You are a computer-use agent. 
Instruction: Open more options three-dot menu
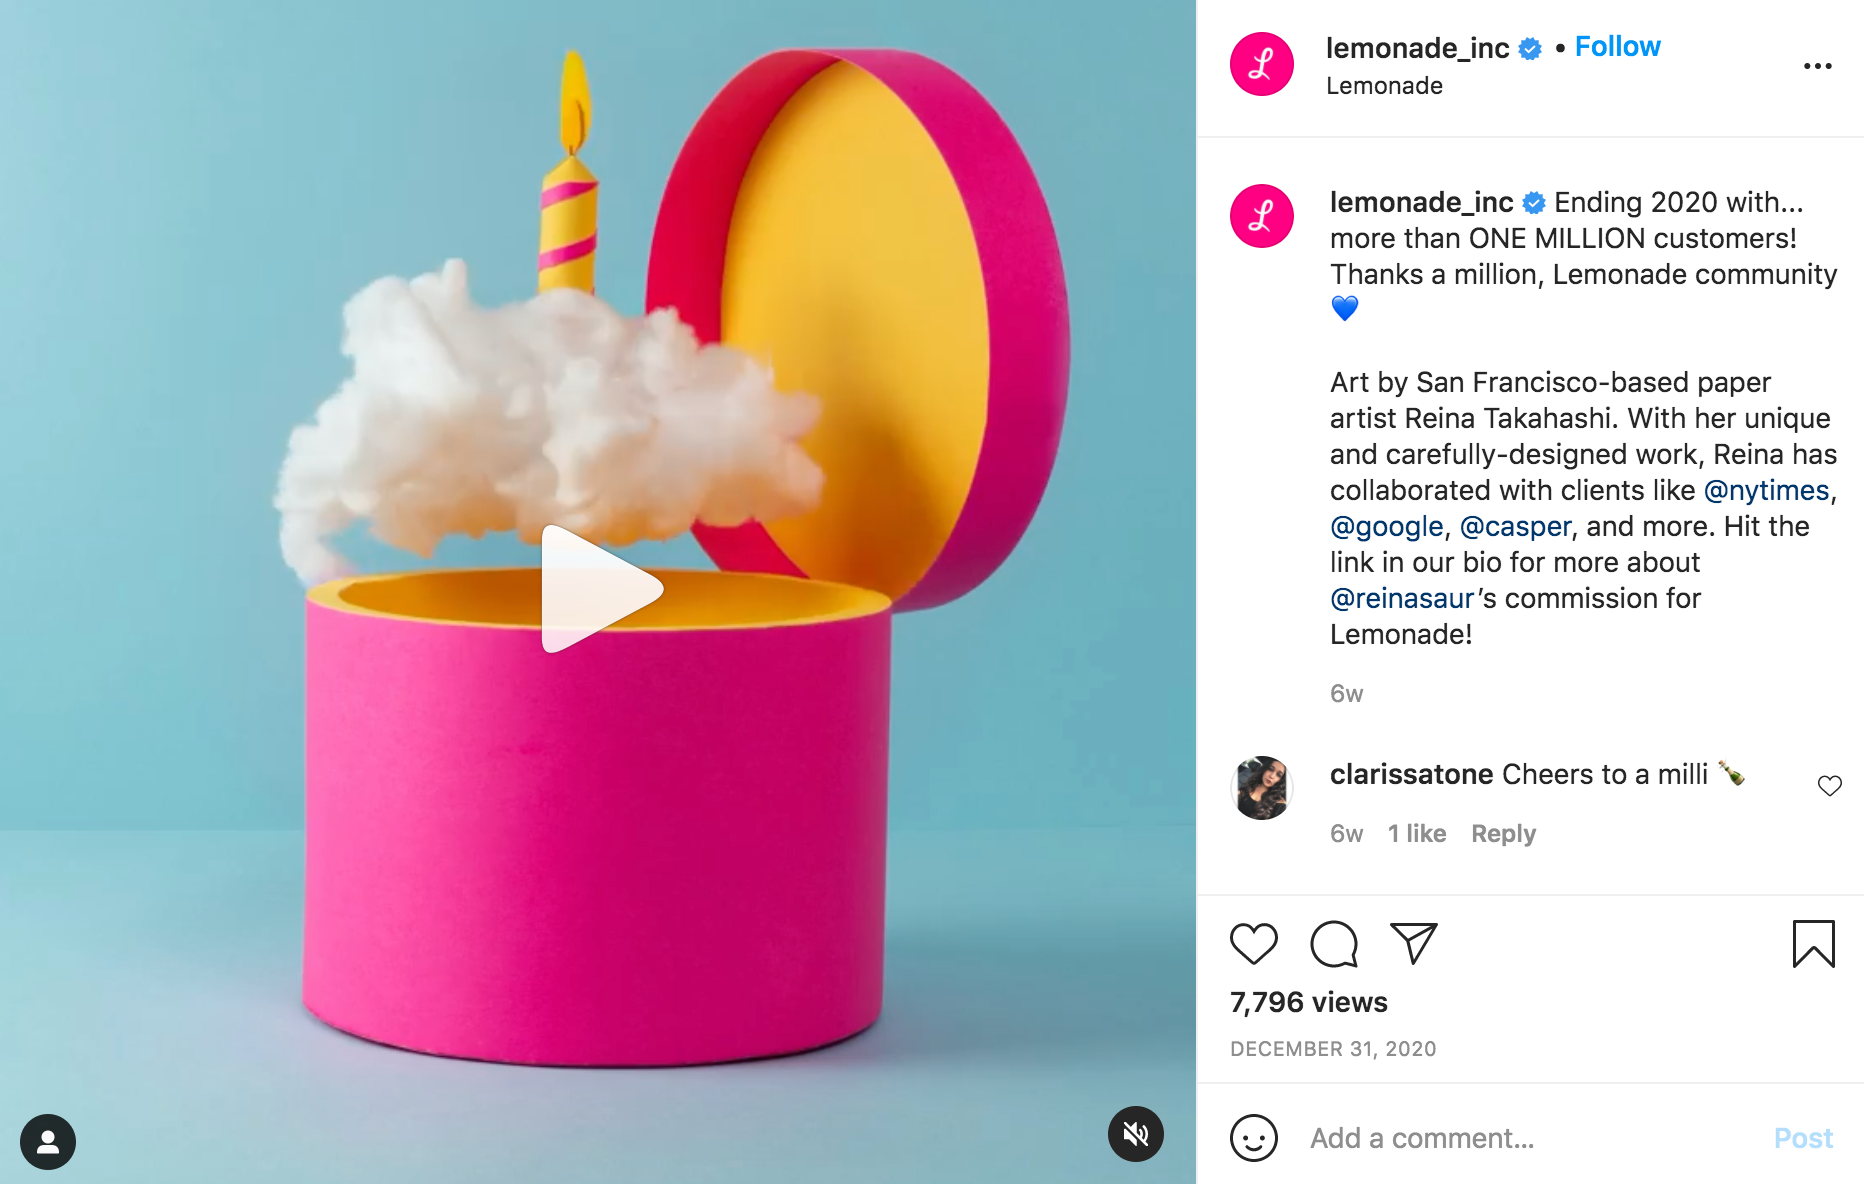(x=1817, y=66)
